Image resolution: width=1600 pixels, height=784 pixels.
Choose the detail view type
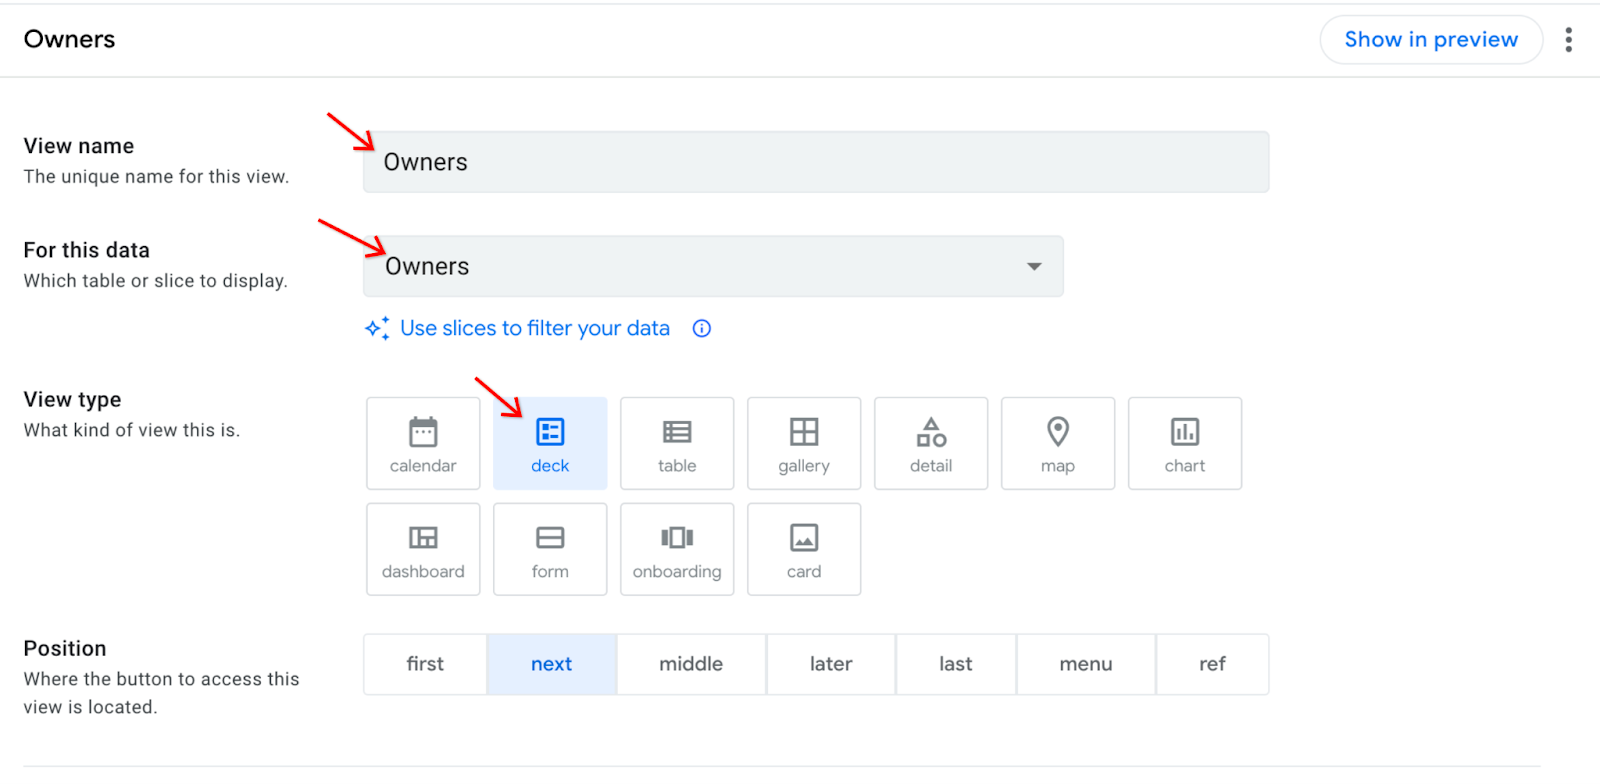click(931, 443)
